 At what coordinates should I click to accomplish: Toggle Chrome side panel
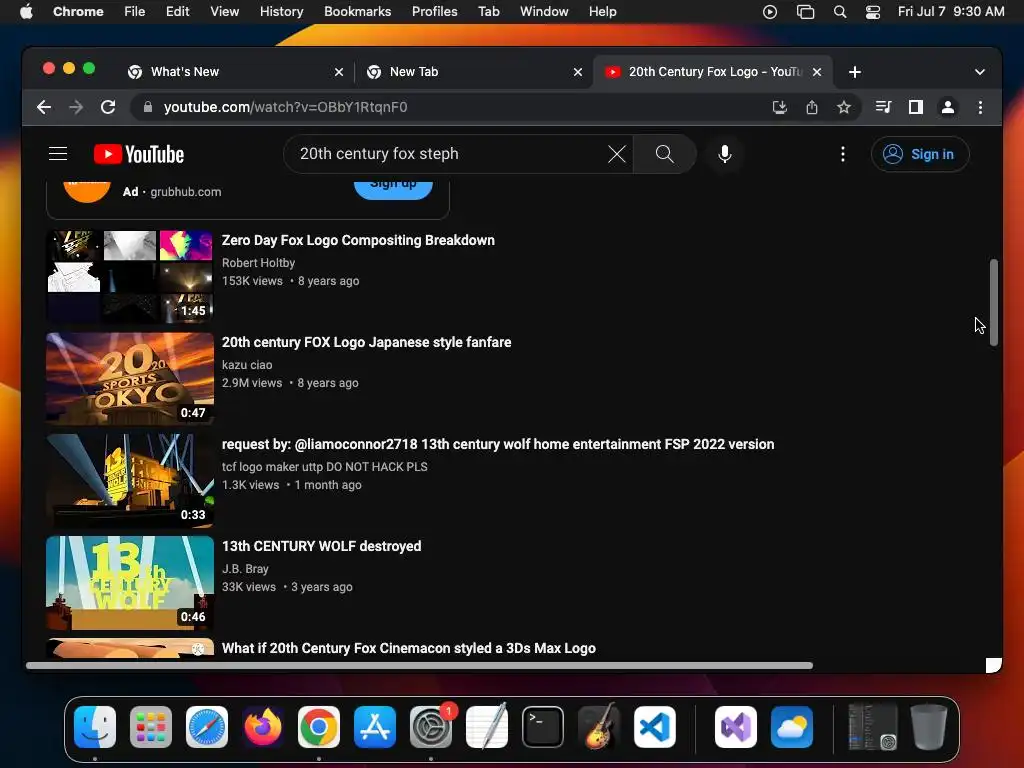tap(916, 107)
